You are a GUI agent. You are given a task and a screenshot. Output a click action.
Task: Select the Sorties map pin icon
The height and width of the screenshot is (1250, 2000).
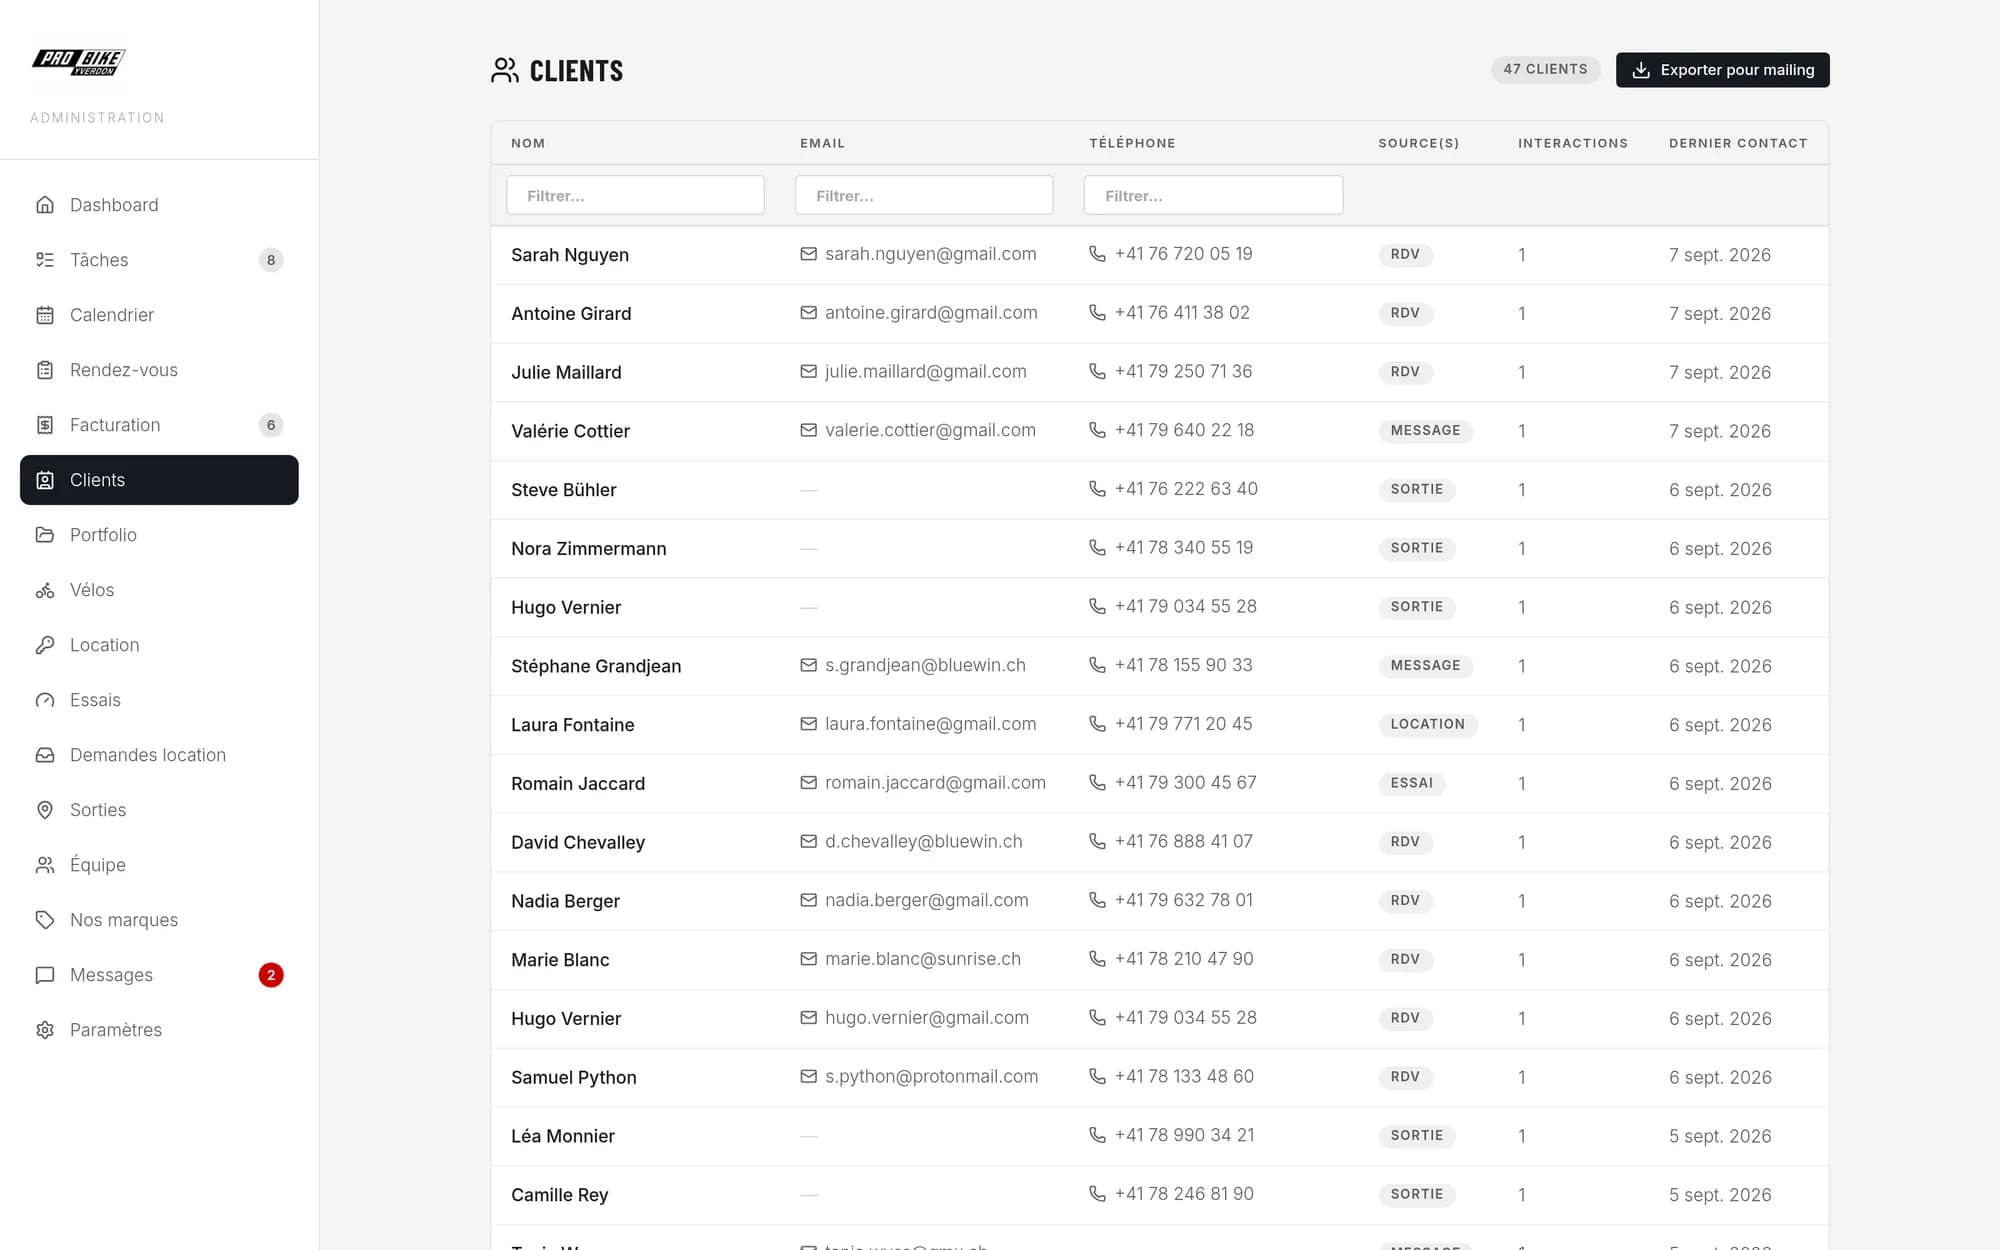(x=45, y=810)
